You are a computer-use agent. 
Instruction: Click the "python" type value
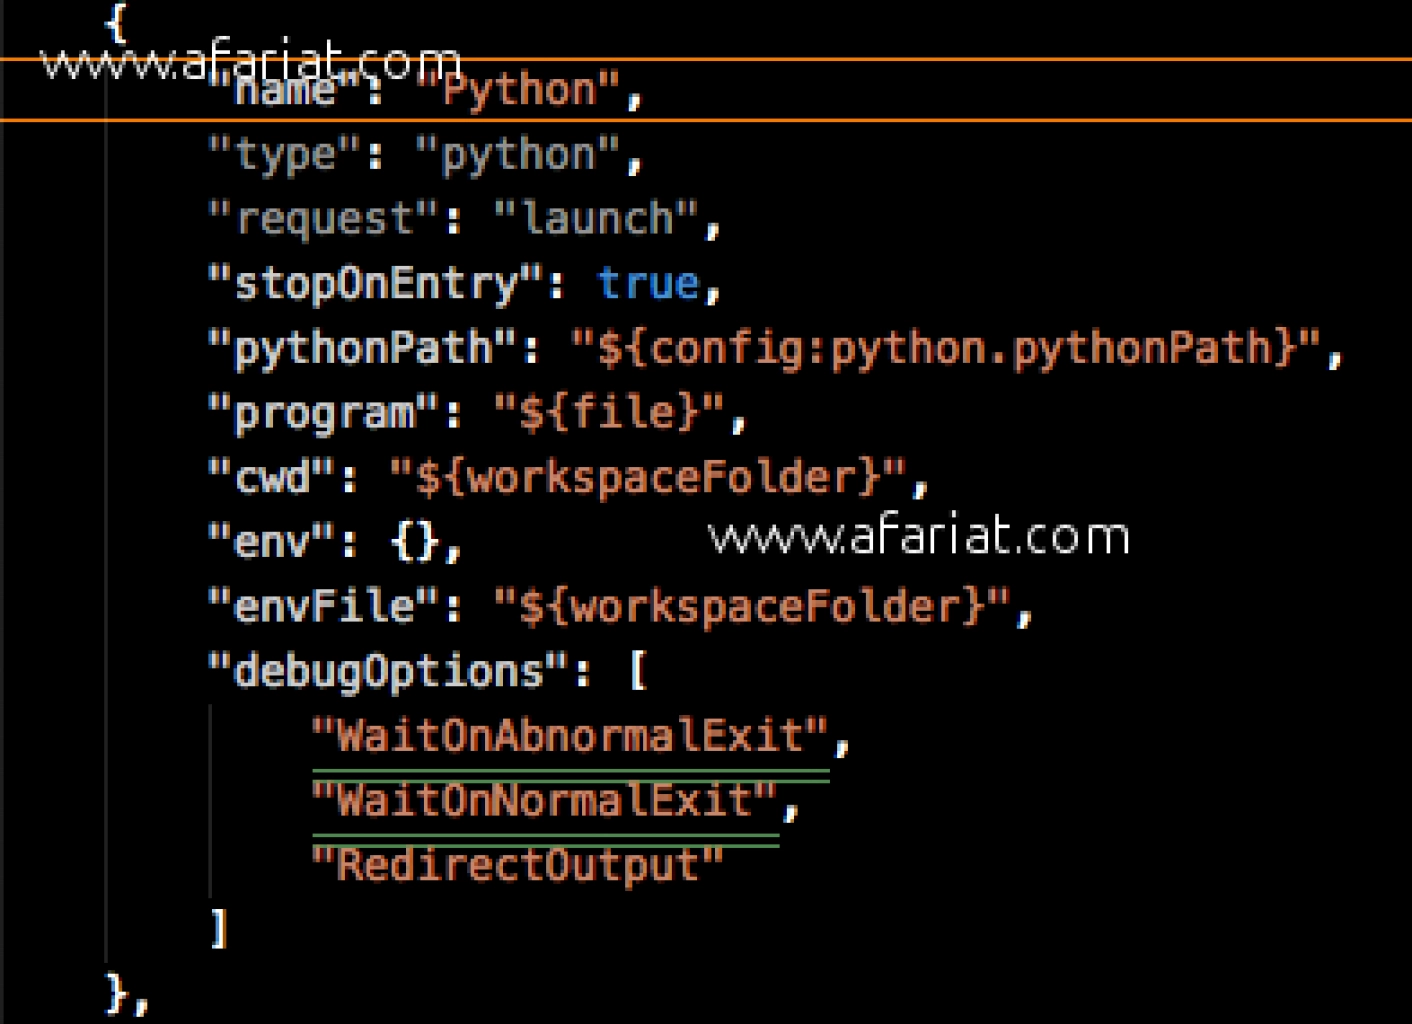(x=517, y=155)
